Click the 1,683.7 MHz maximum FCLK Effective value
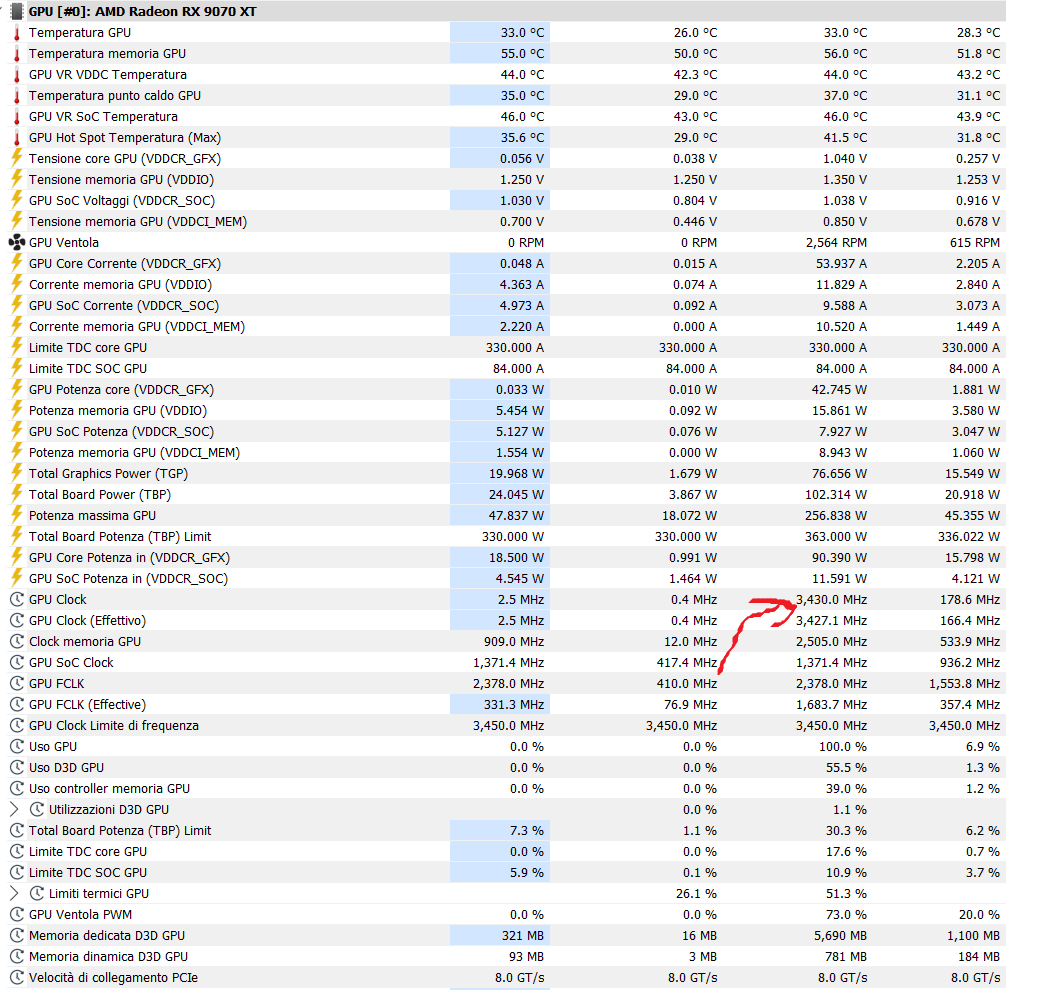The height and width of the screenshot is (990, 1061). coord(832,704)
